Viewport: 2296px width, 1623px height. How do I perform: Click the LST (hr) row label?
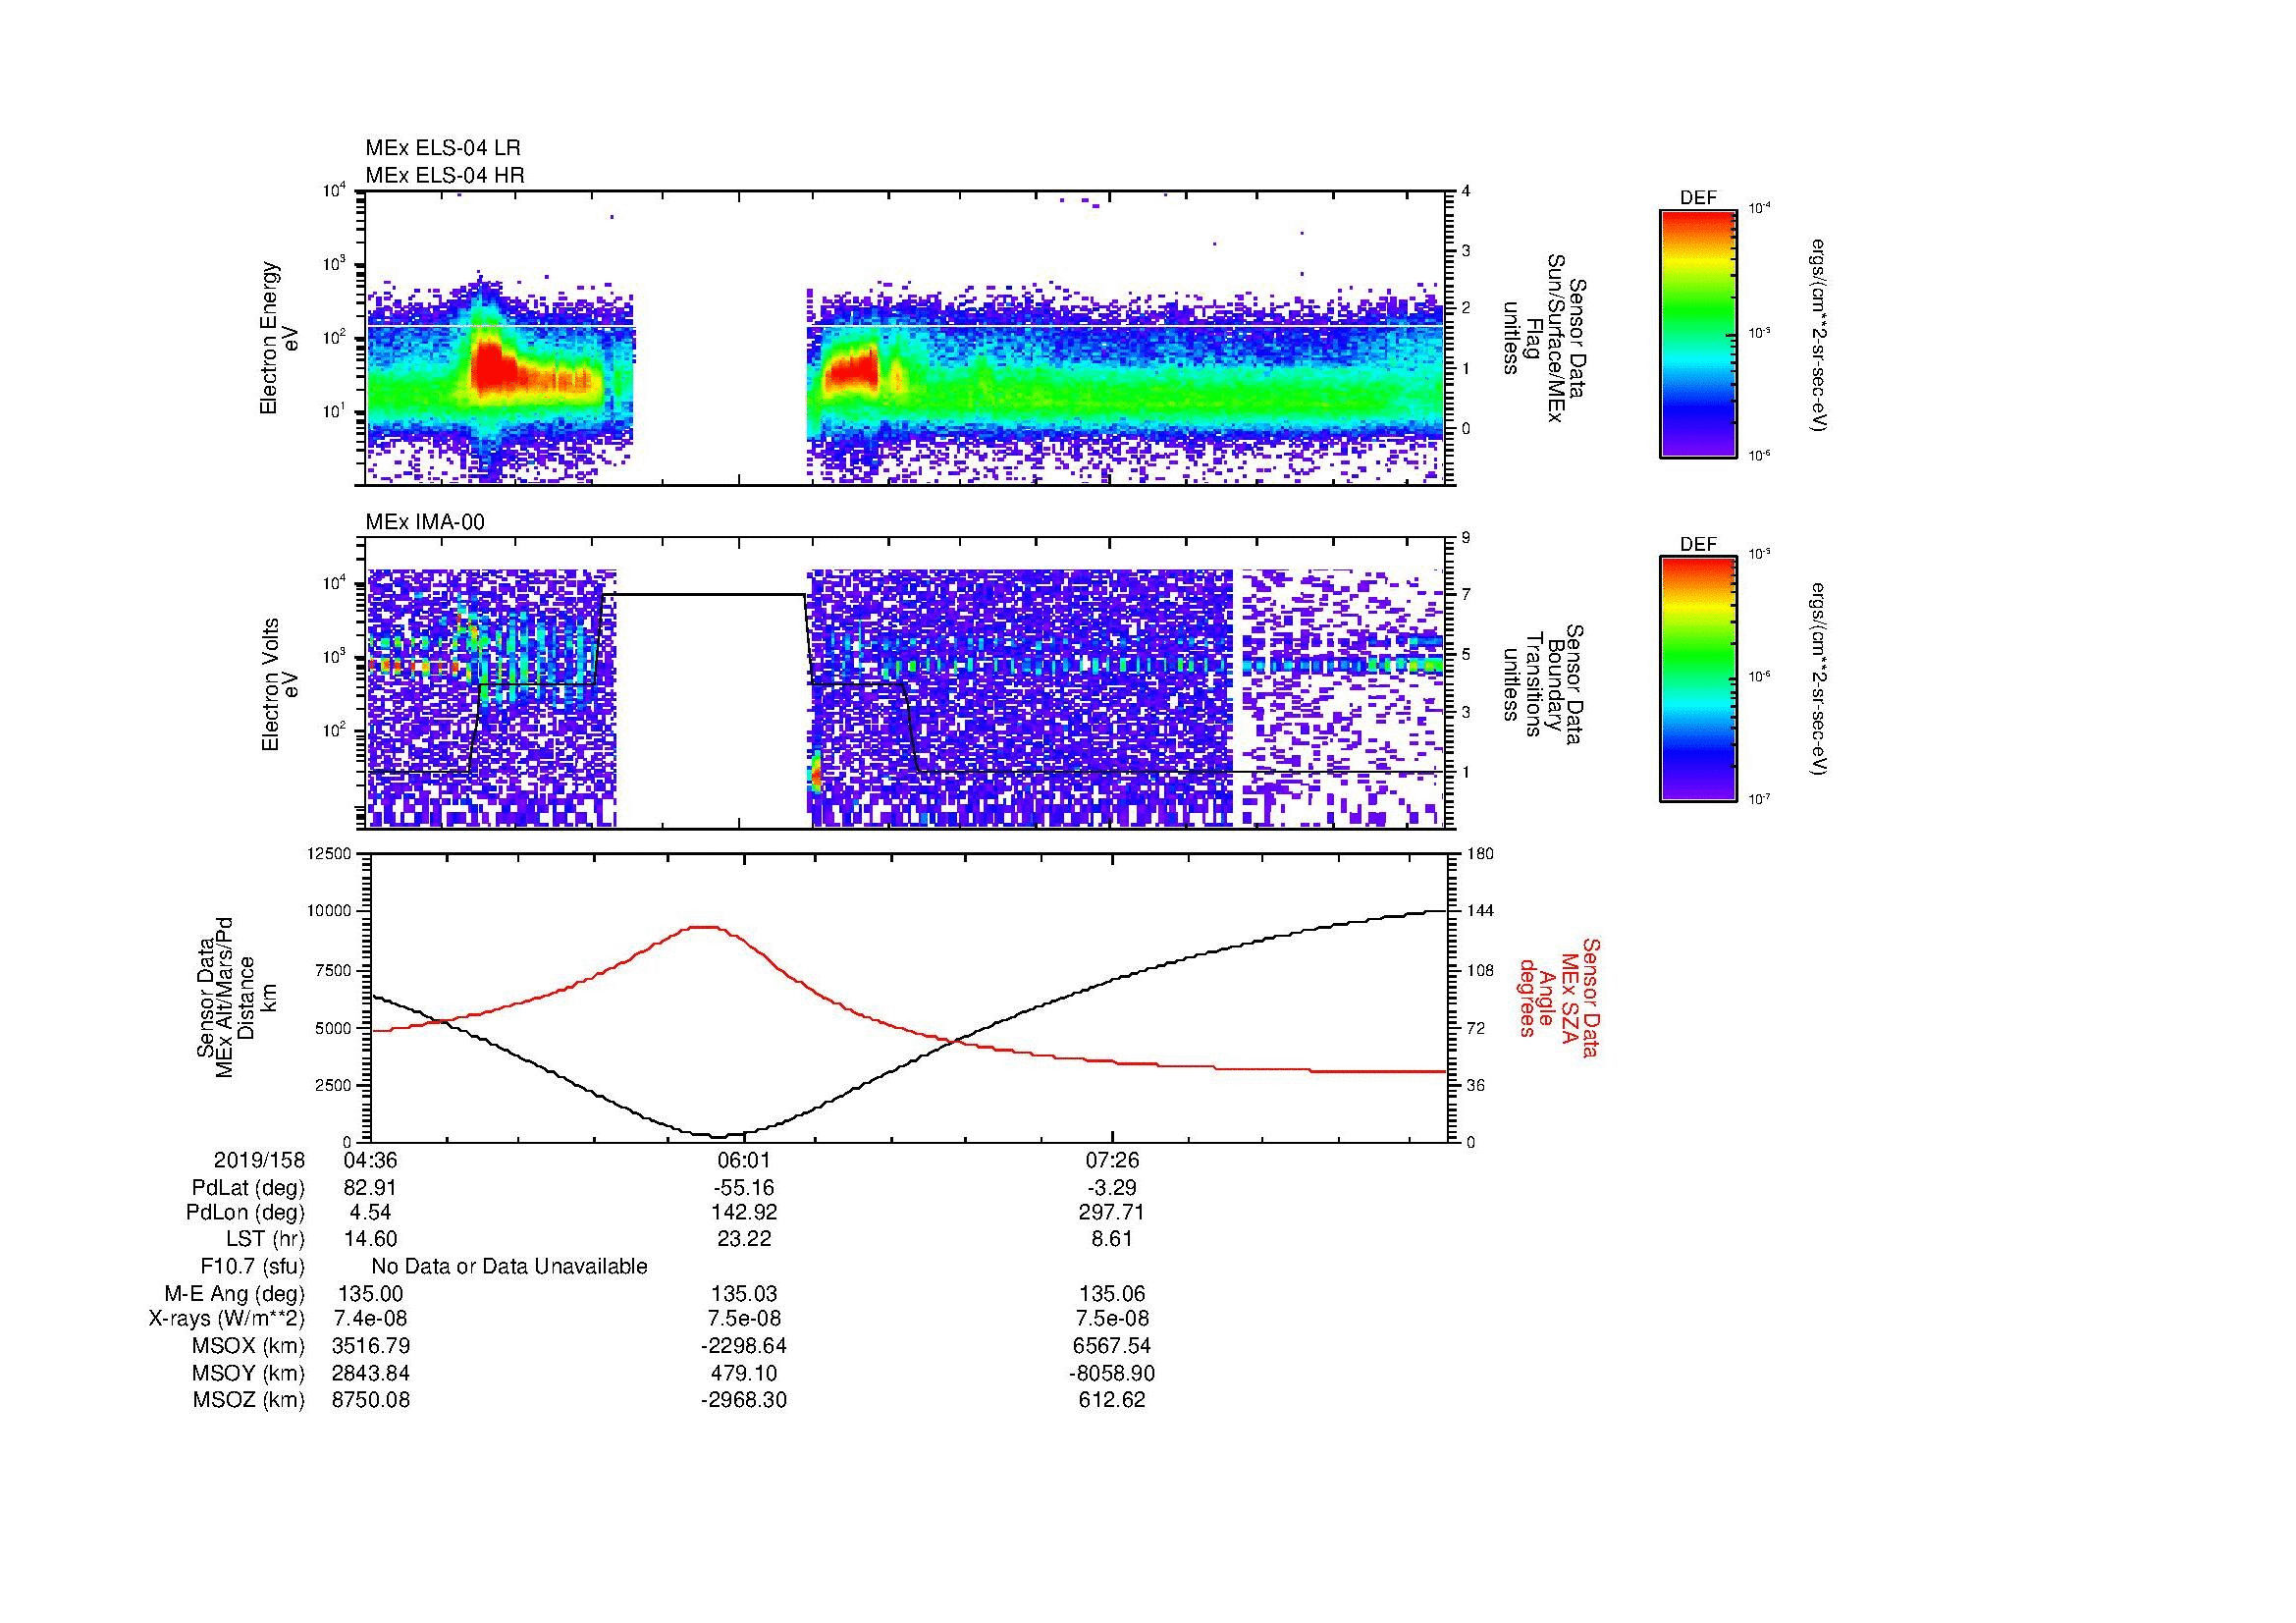tap(265, 1239)
